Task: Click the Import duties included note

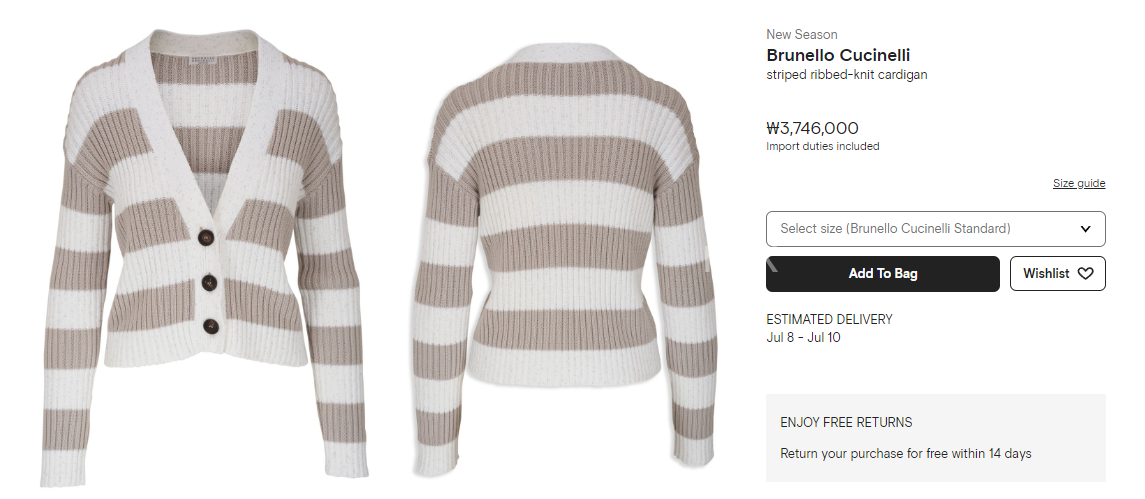Action: point(822,146)
